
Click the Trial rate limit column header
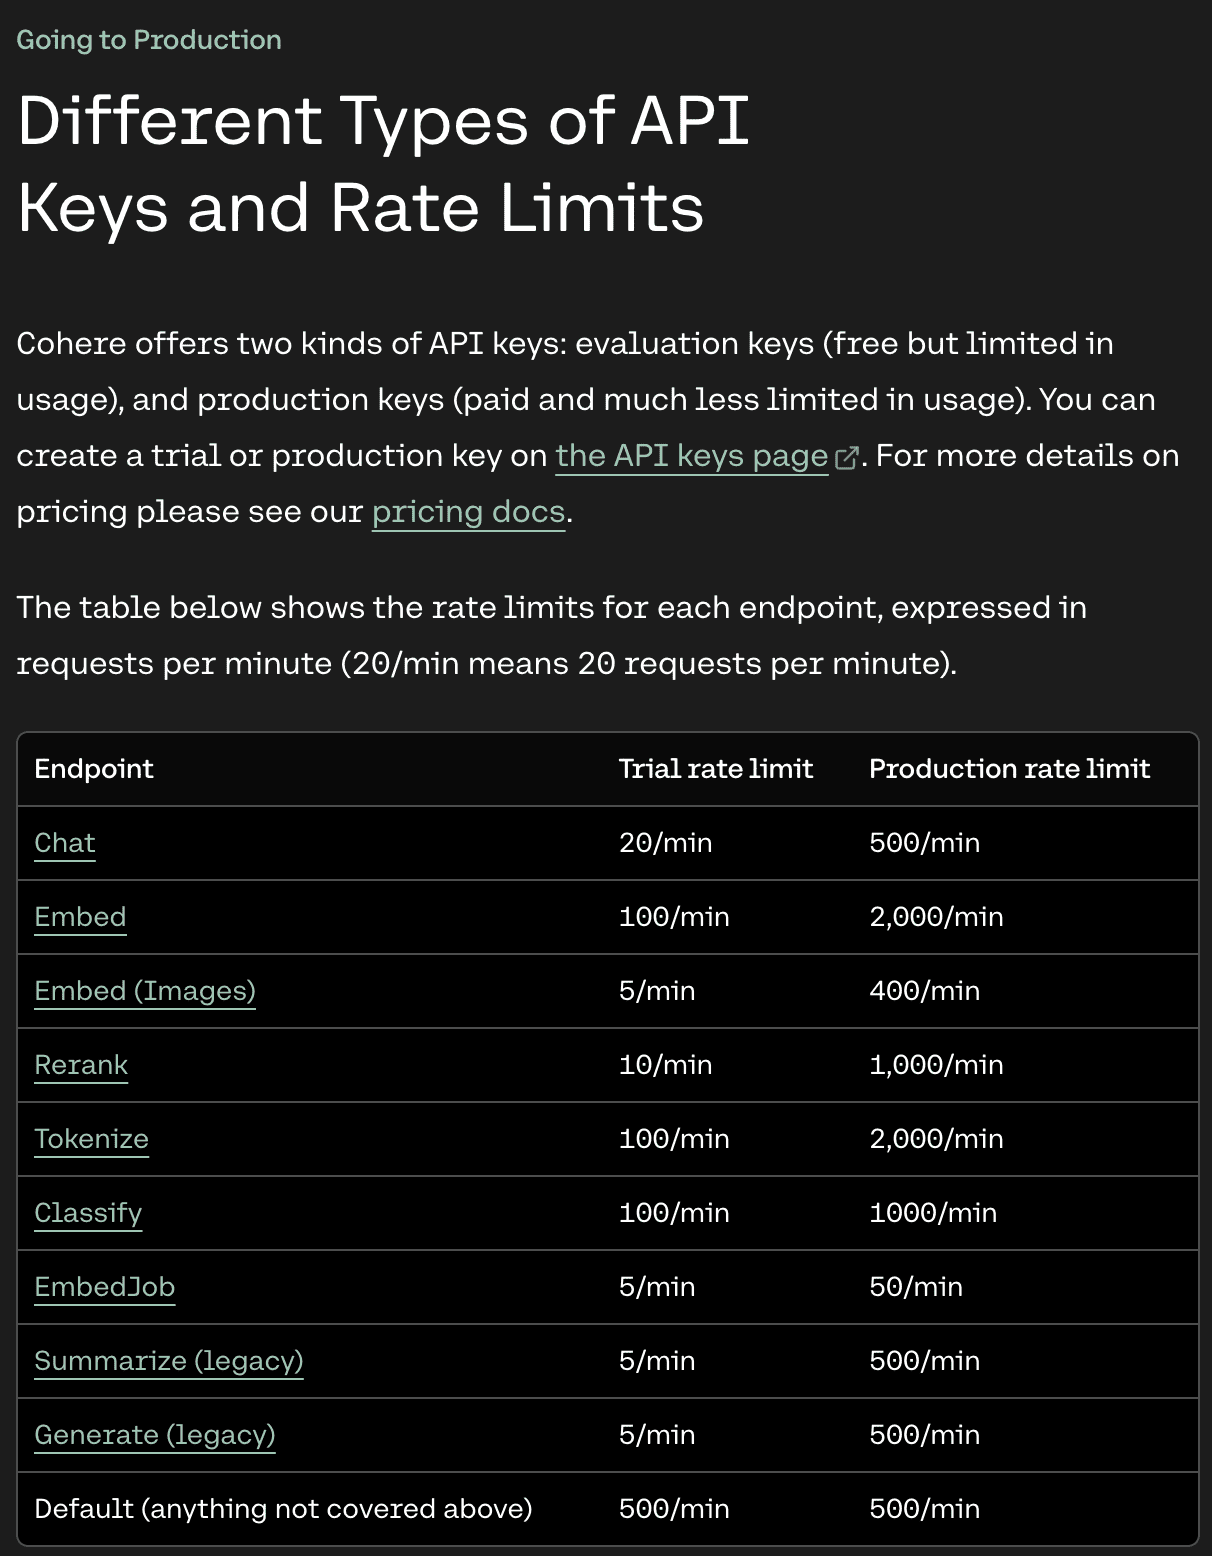(716, 769)
